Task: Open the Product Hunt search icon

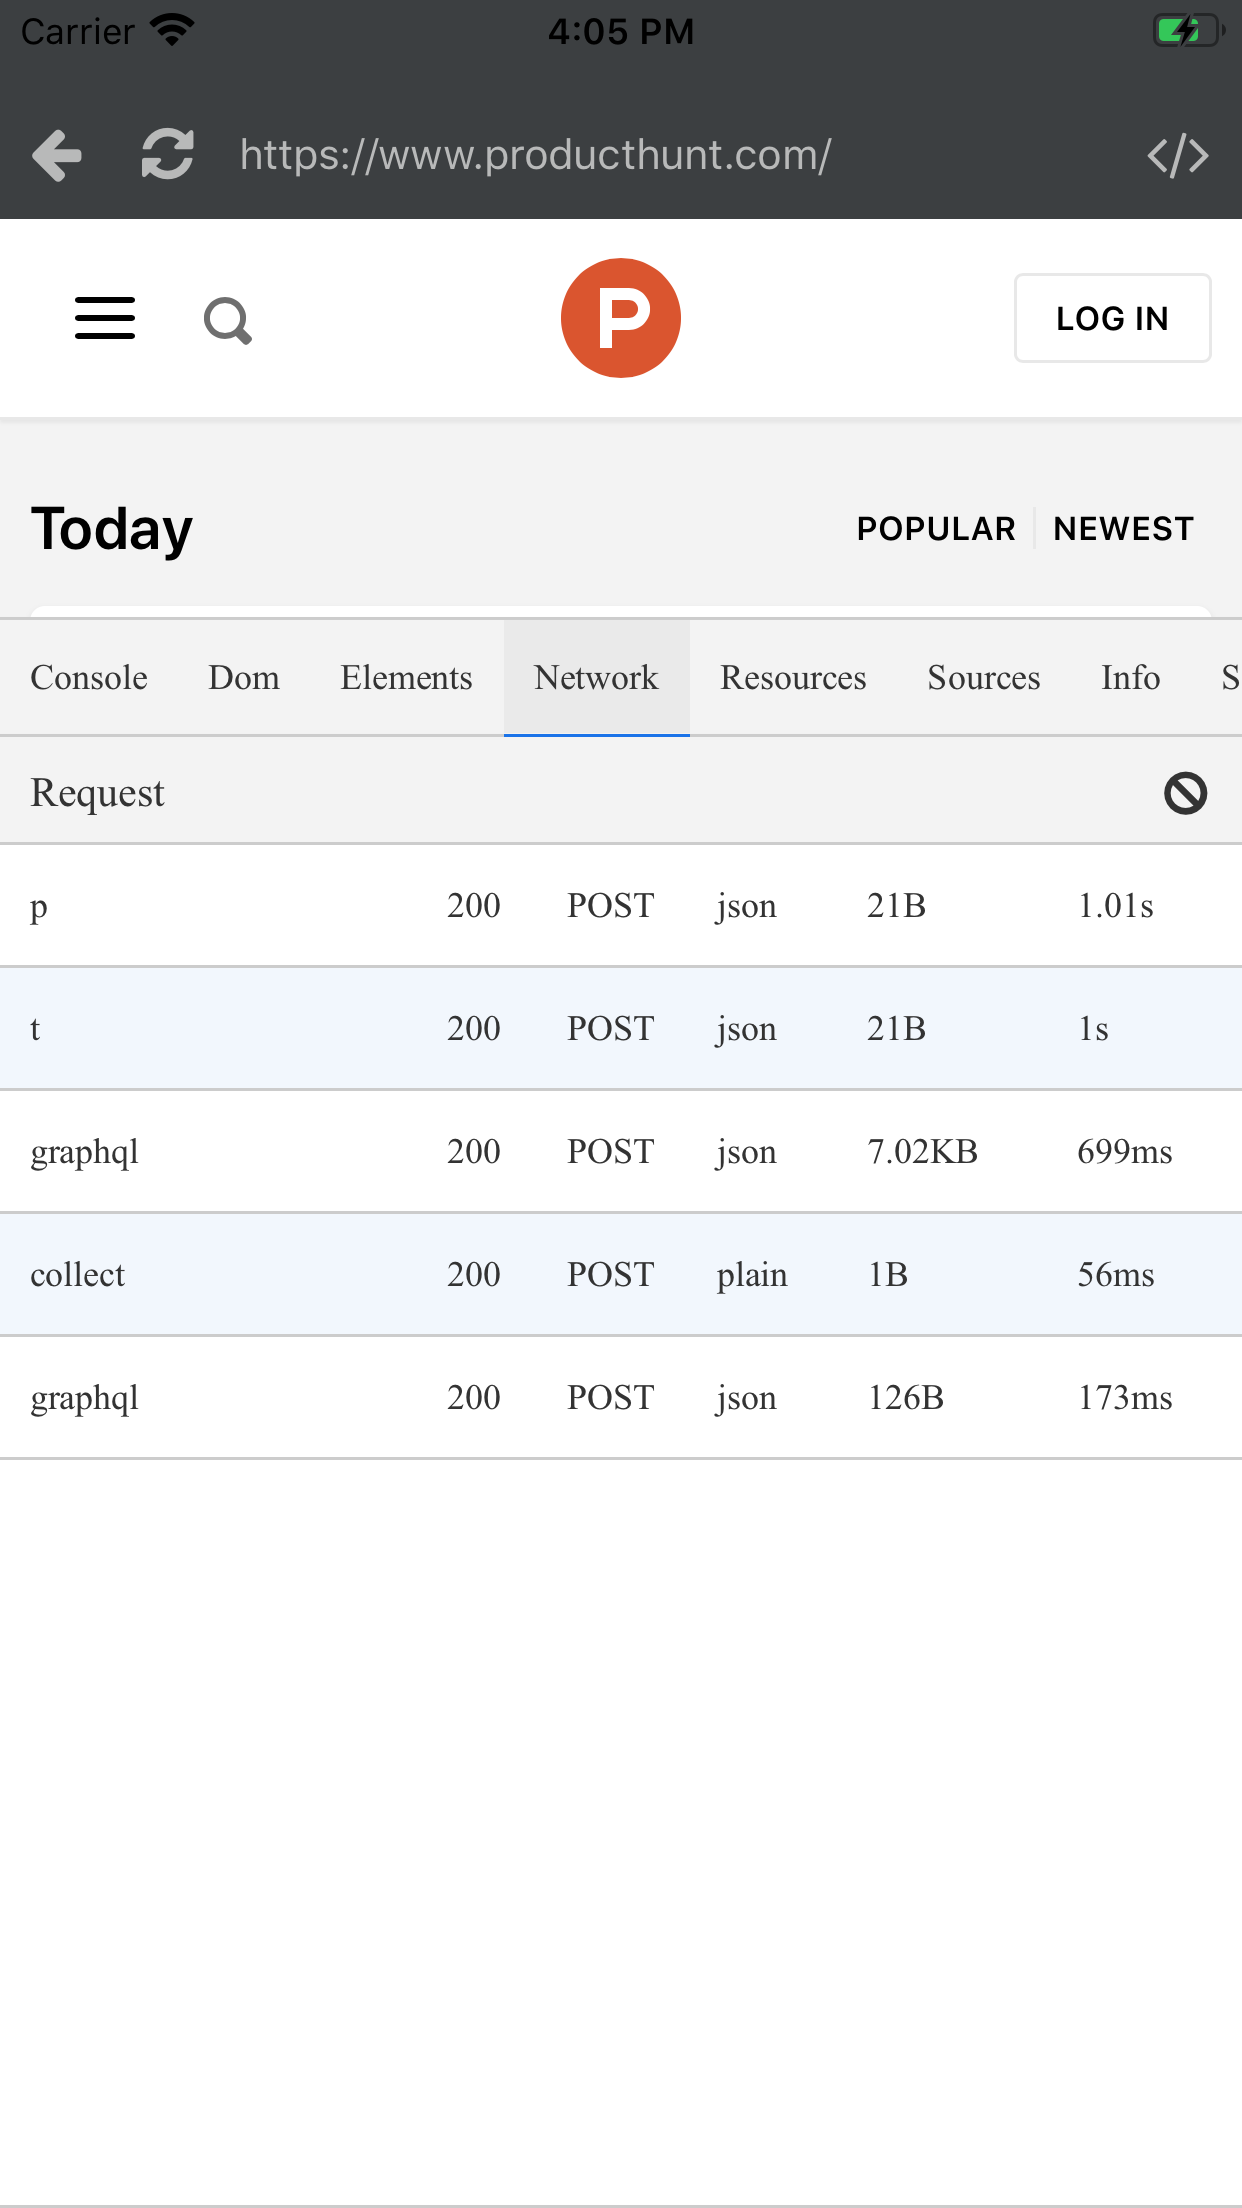Action: (x=228, y=320)
